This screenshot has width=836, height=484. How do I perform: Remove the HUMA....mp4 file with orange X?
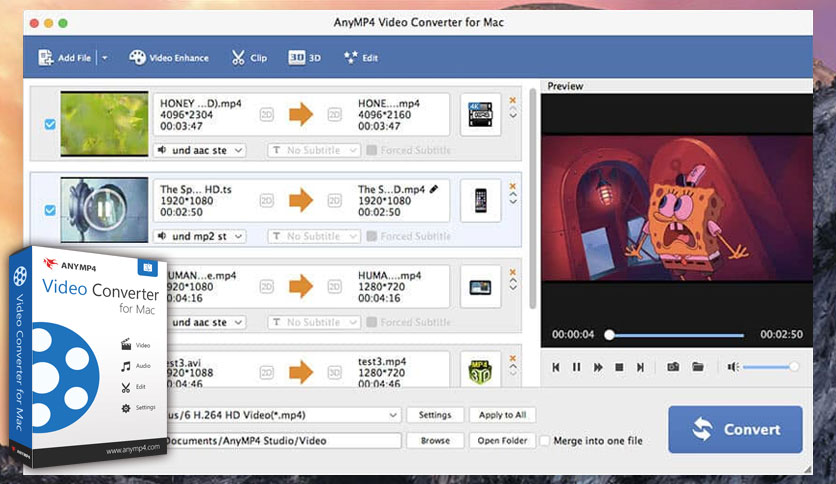(512, 272)
